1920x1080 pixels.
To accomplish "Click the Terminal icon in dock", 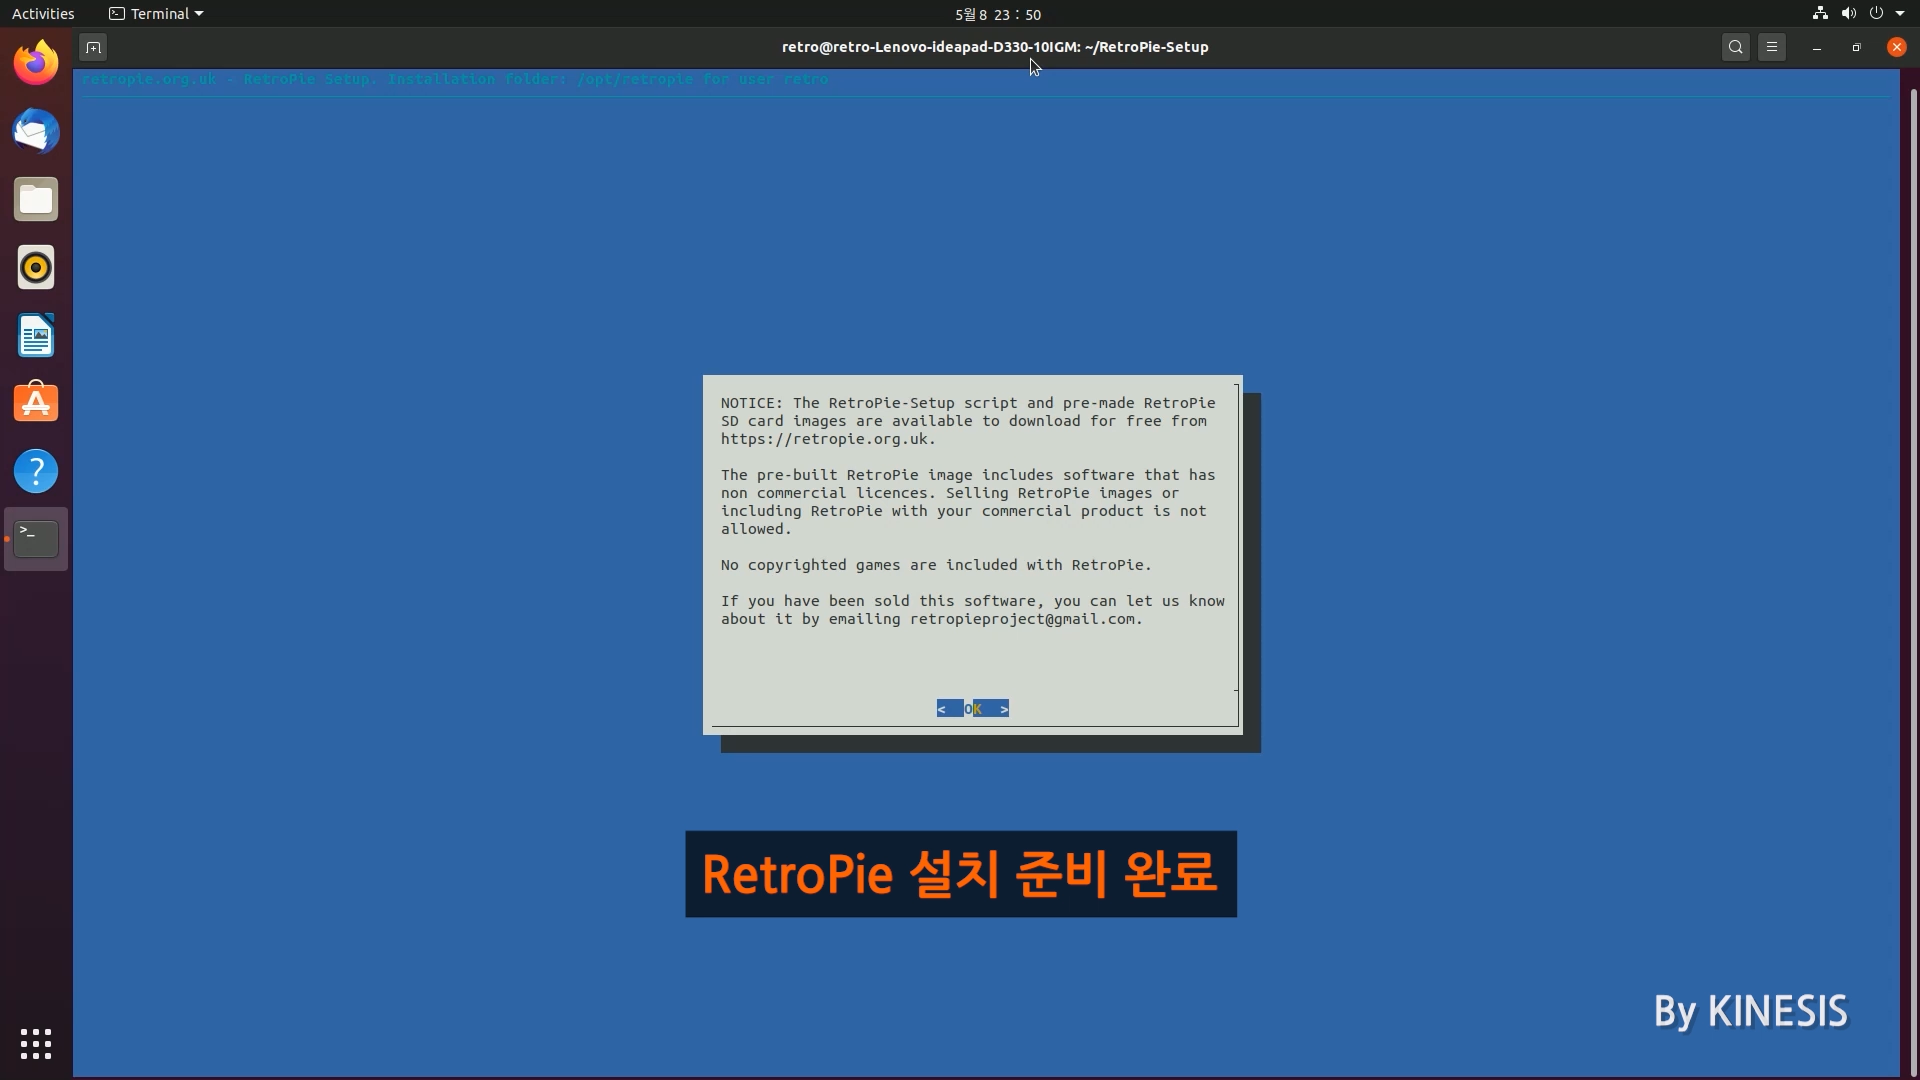I will click(x=36, y=539).
